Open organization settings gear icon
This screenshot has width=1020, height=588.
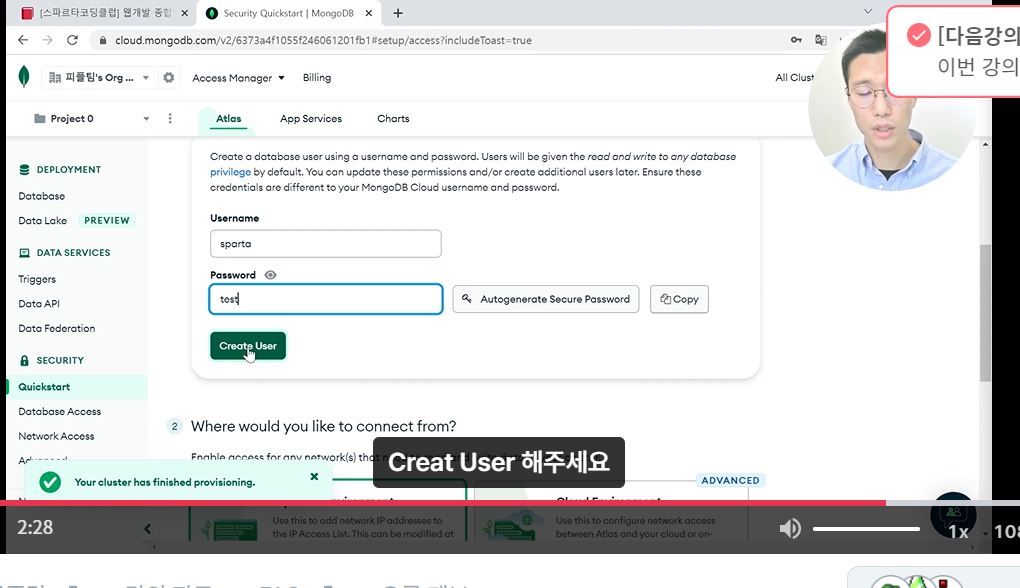coord(168,77)
